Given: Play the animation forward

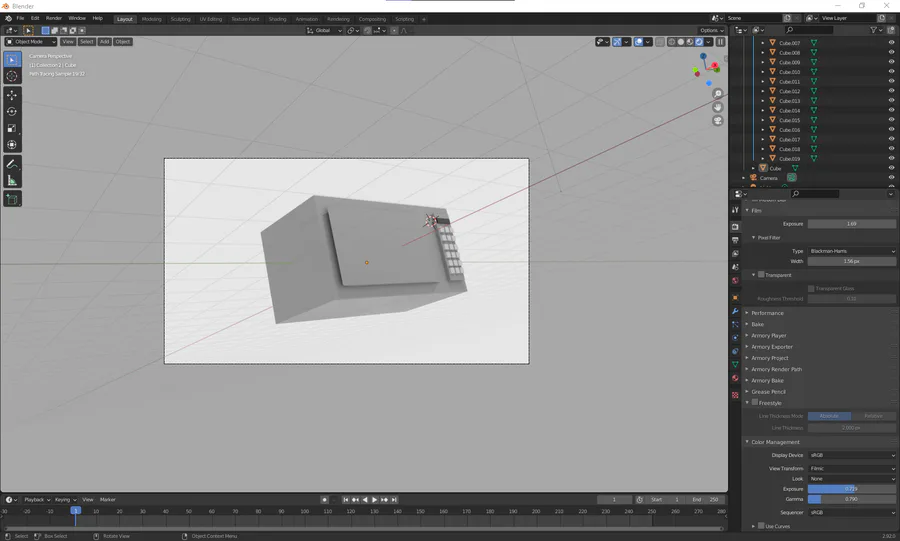Looking at the screenshot, I should point(374,500).
